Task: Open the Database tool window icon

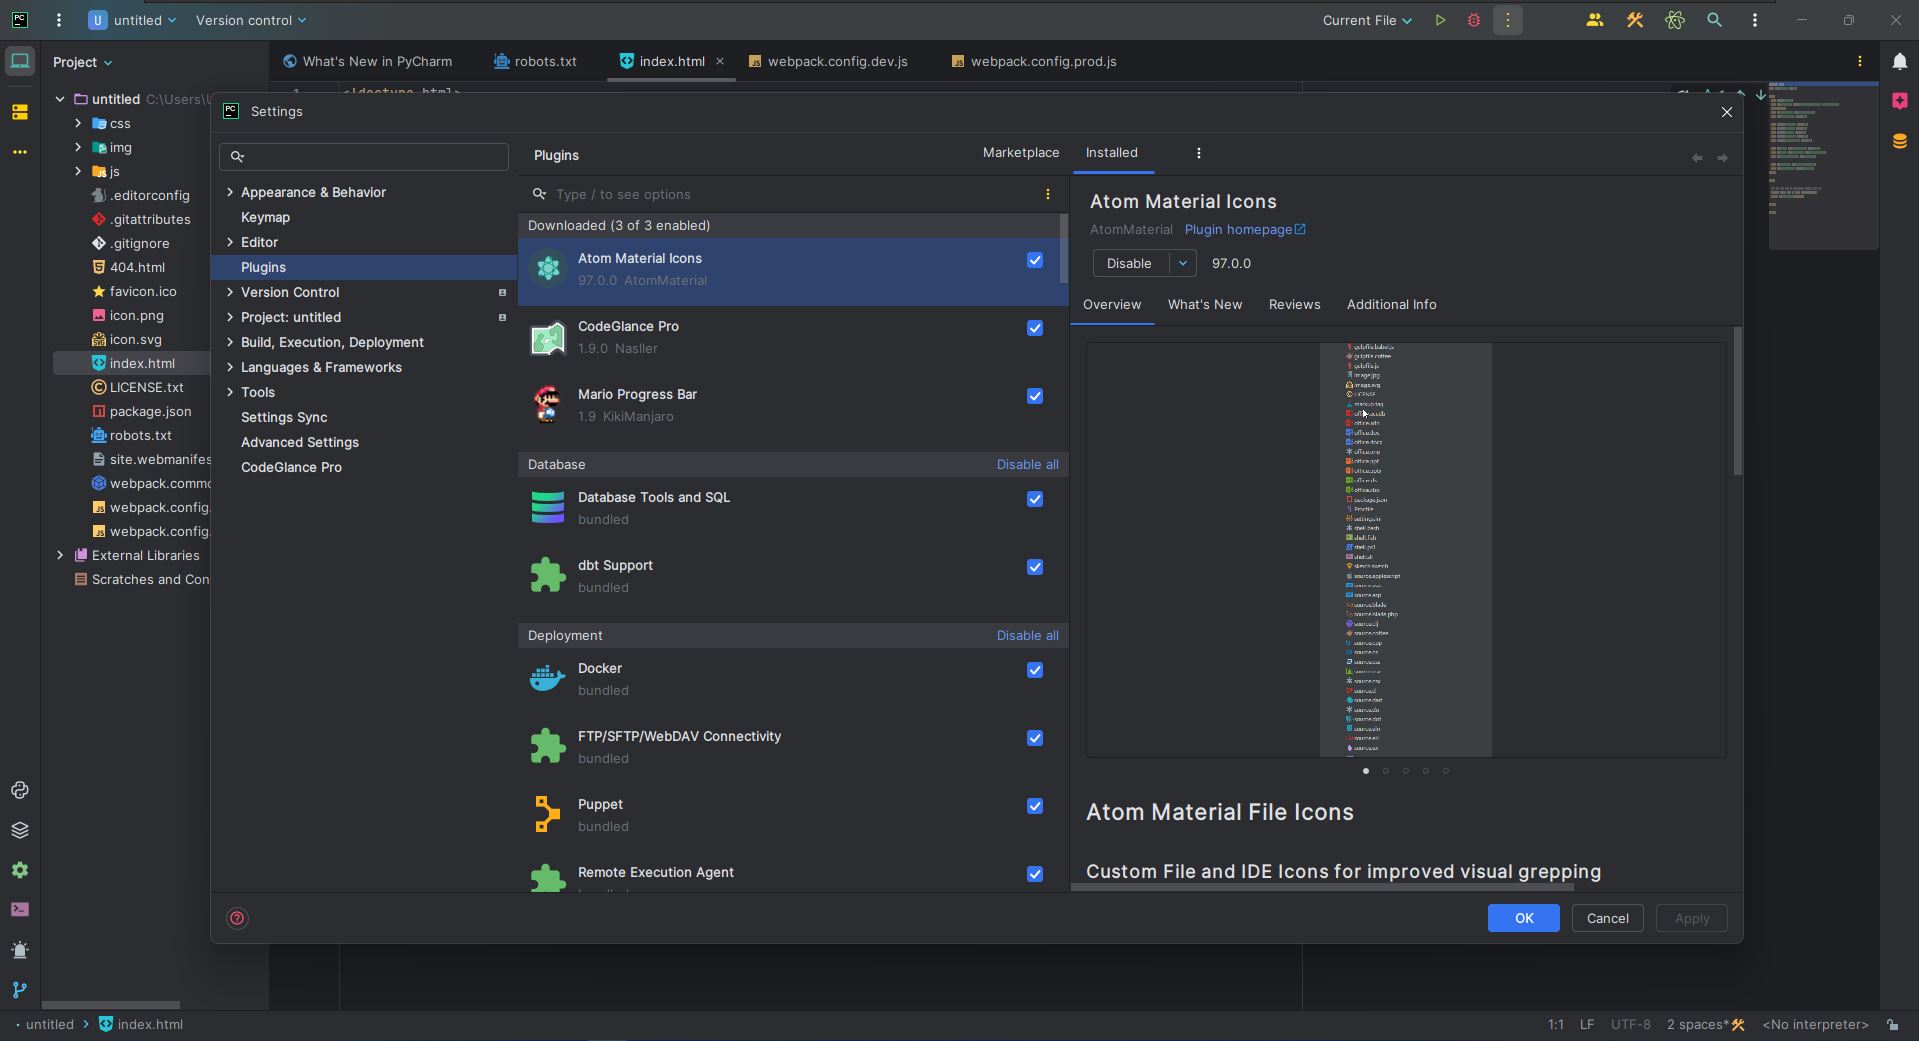Action: click(1899, 141)
